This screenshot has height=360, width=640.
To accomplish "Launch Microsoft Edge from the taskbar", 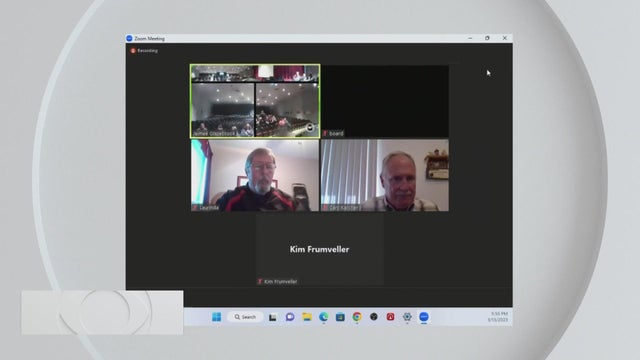I will 324,317.
